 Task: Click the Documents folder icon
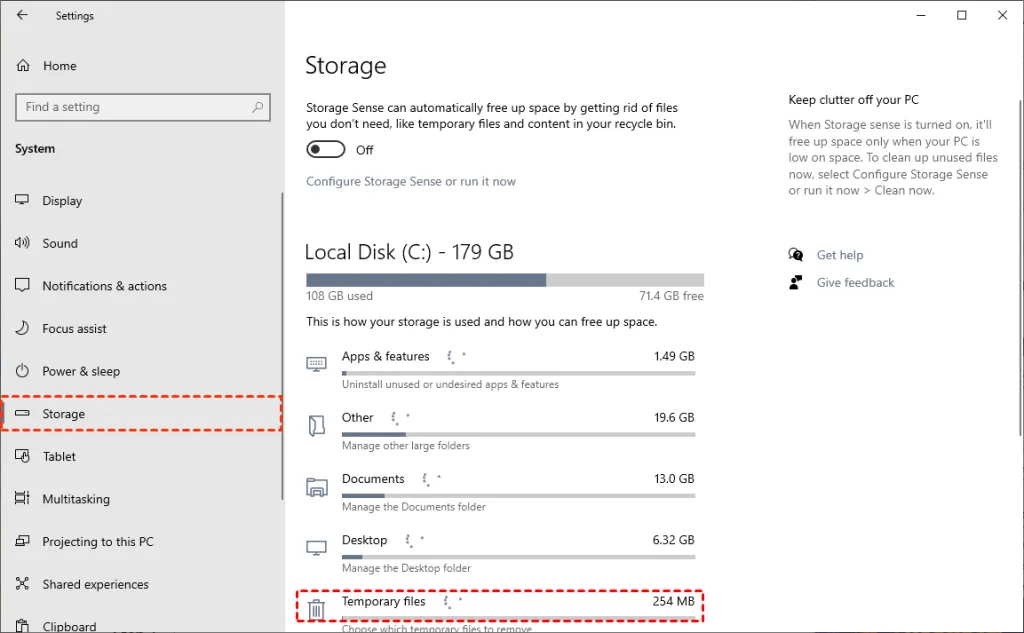(x=317, y=486)
